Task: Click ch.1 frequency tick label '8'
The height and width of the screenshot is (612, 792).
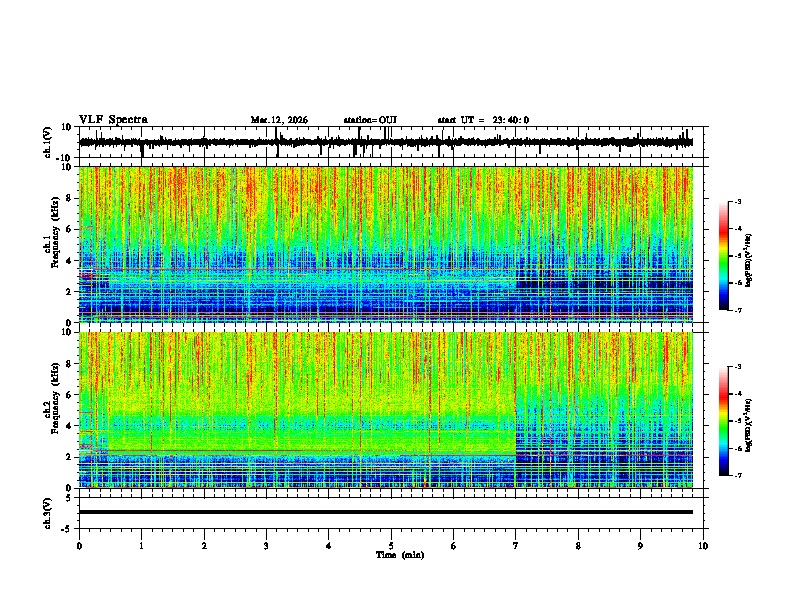Action: pos(70,198)
